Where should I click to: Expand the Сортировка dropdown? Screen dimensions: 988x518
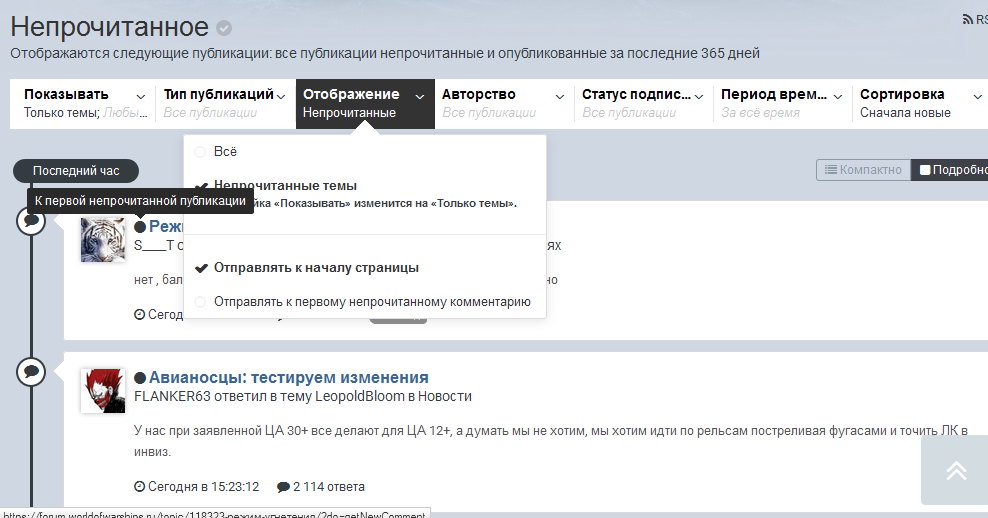pos(920,103)
